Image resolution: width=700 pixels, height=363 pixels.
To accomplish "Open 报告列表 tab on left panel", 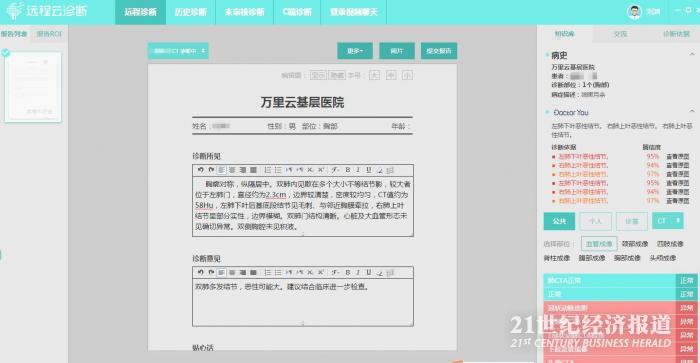I will 14,34.
